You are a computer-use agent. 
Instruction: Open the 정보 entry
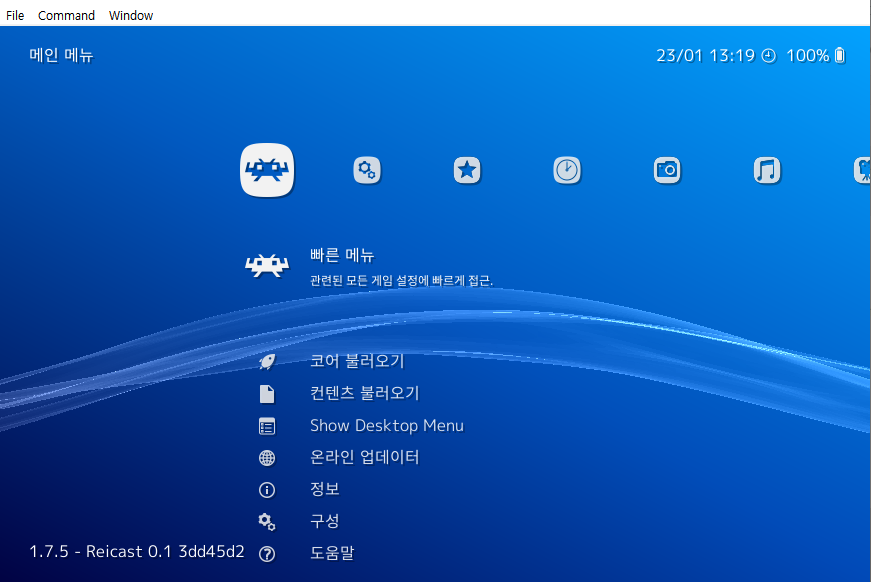click(x=324, y=489)
